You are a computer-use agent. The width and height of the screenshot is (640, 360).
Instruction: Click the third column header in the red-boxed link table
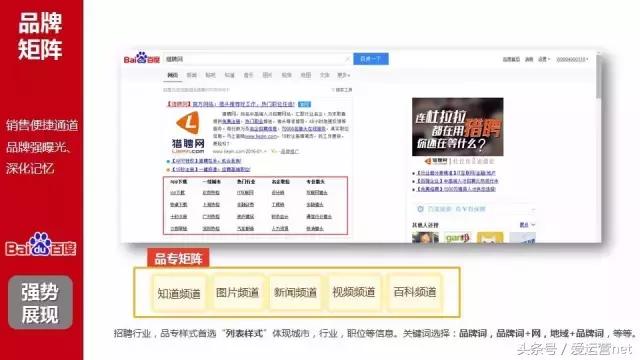click(x=246, y=182)
